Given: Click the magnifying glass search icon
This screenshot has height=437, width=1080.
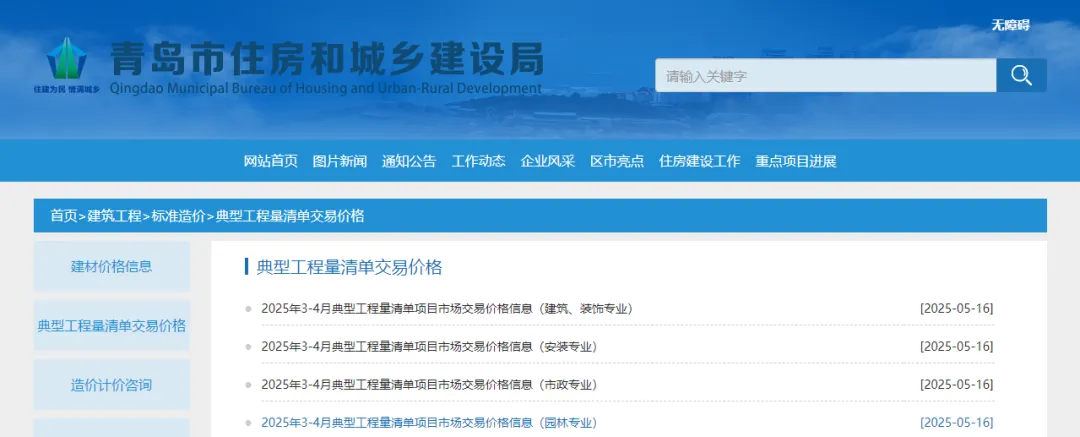Looking at the screenshot, I should click(x=1021, y=76).
